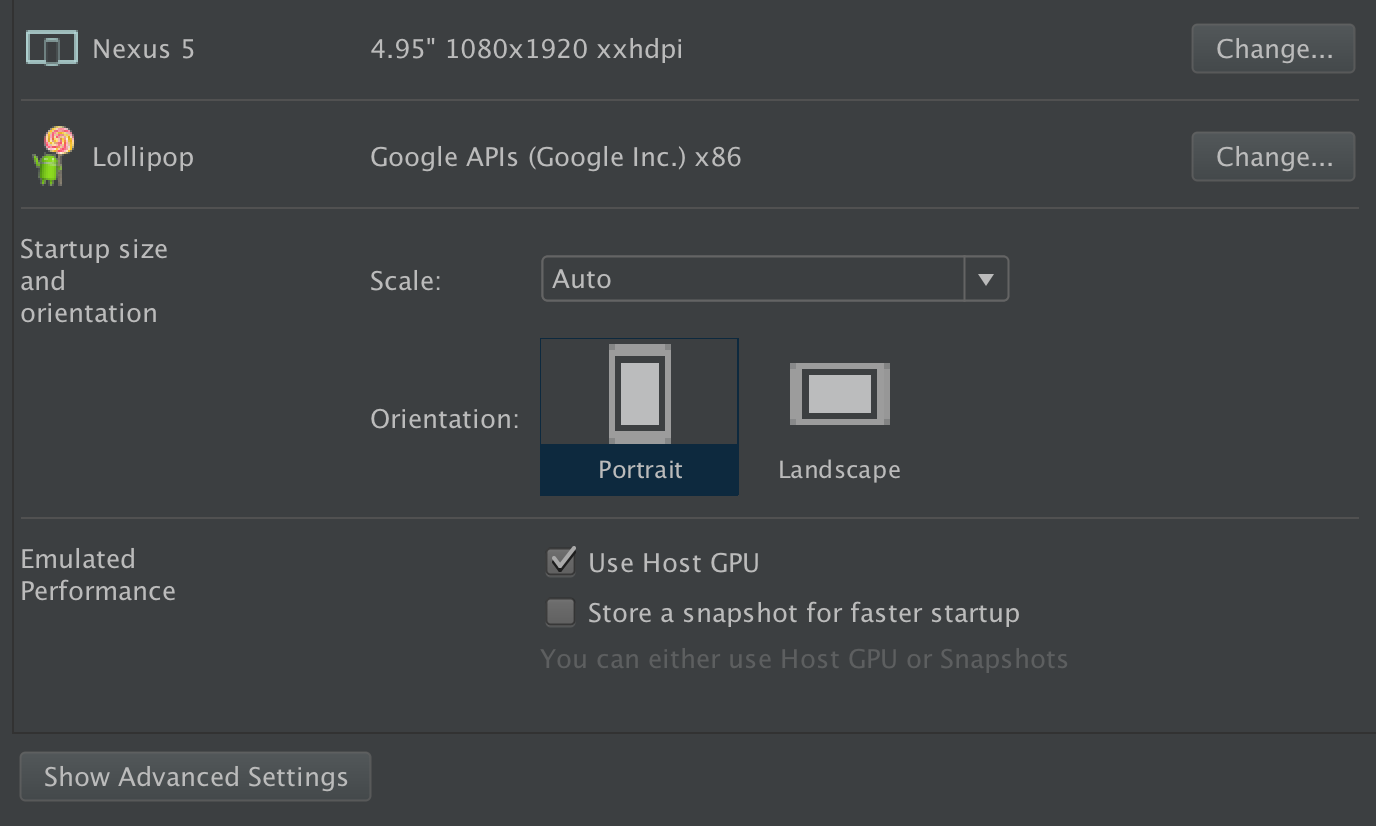Enable Store a snapshot for faster startup
Image resolution: width=1376 pixels, height=826 pixels.
click(561, 612)
